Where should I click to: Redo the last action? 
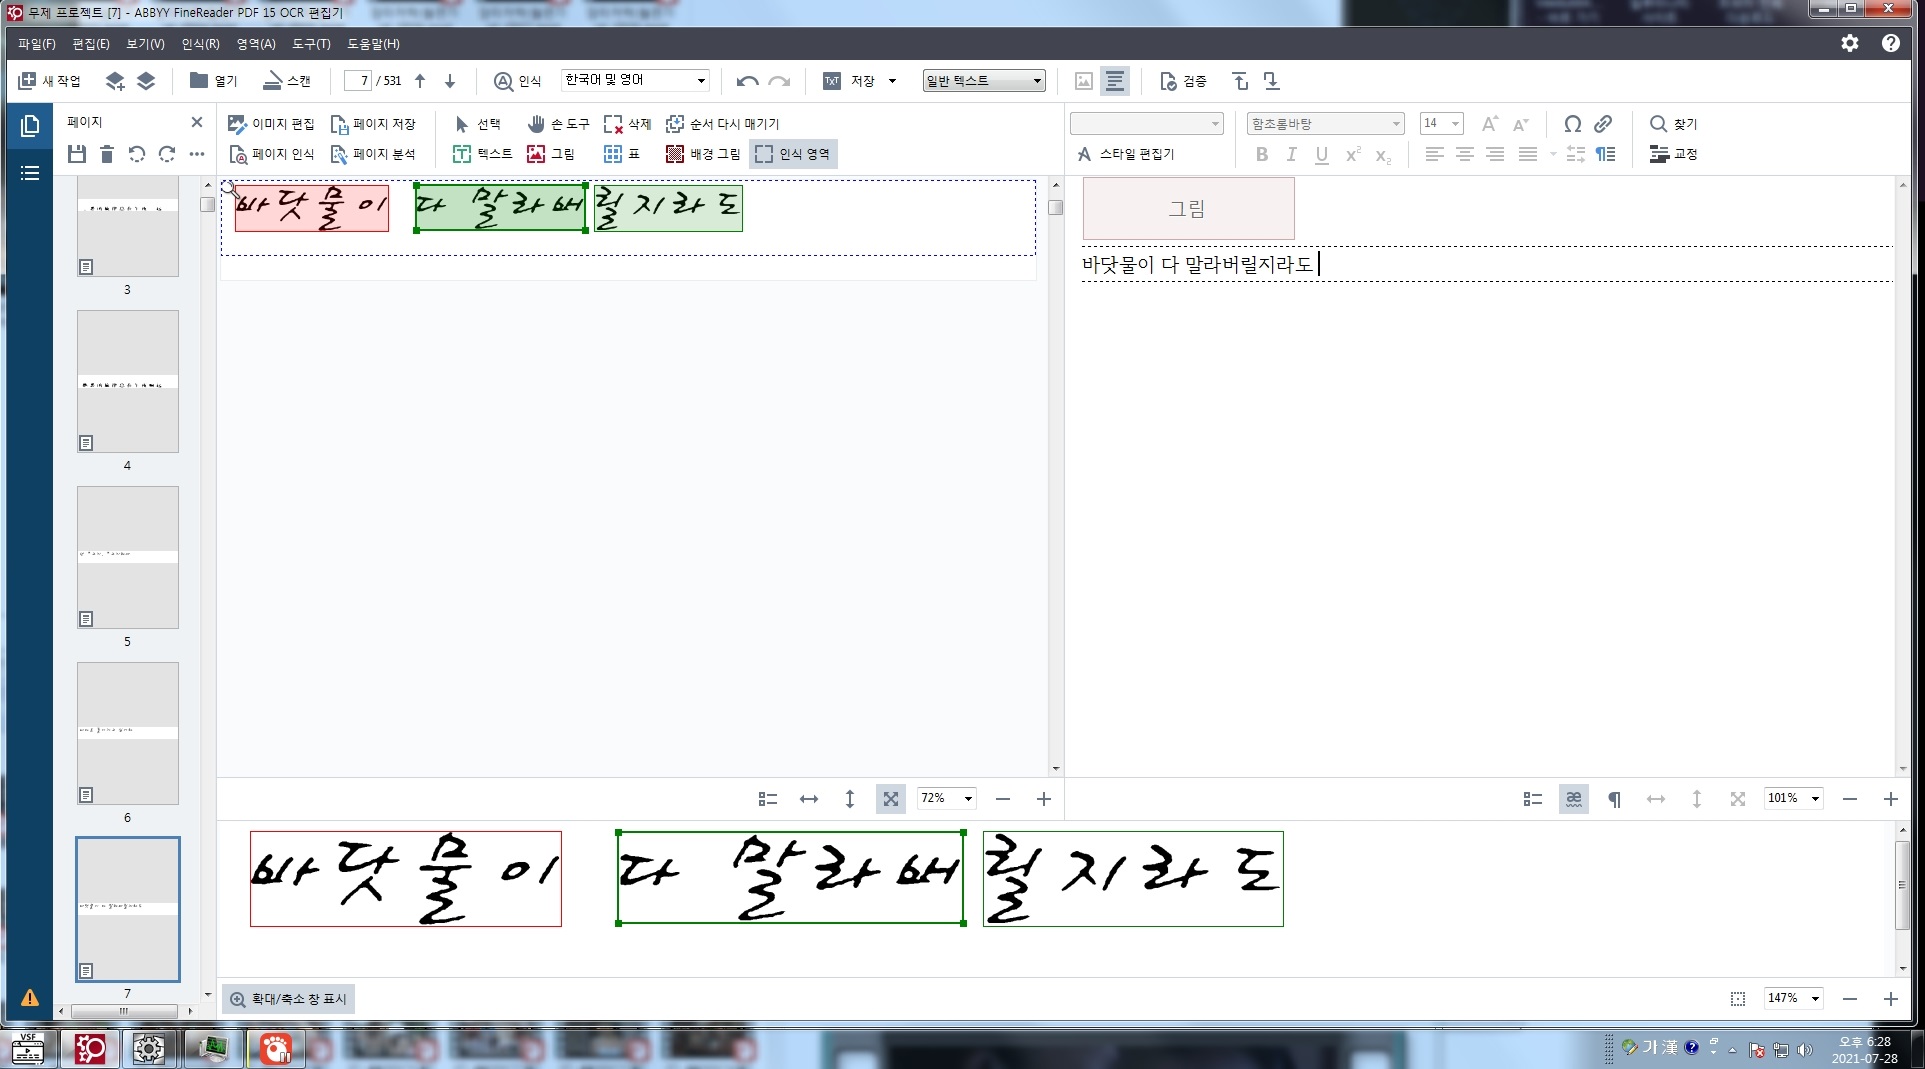click(779, 81)
